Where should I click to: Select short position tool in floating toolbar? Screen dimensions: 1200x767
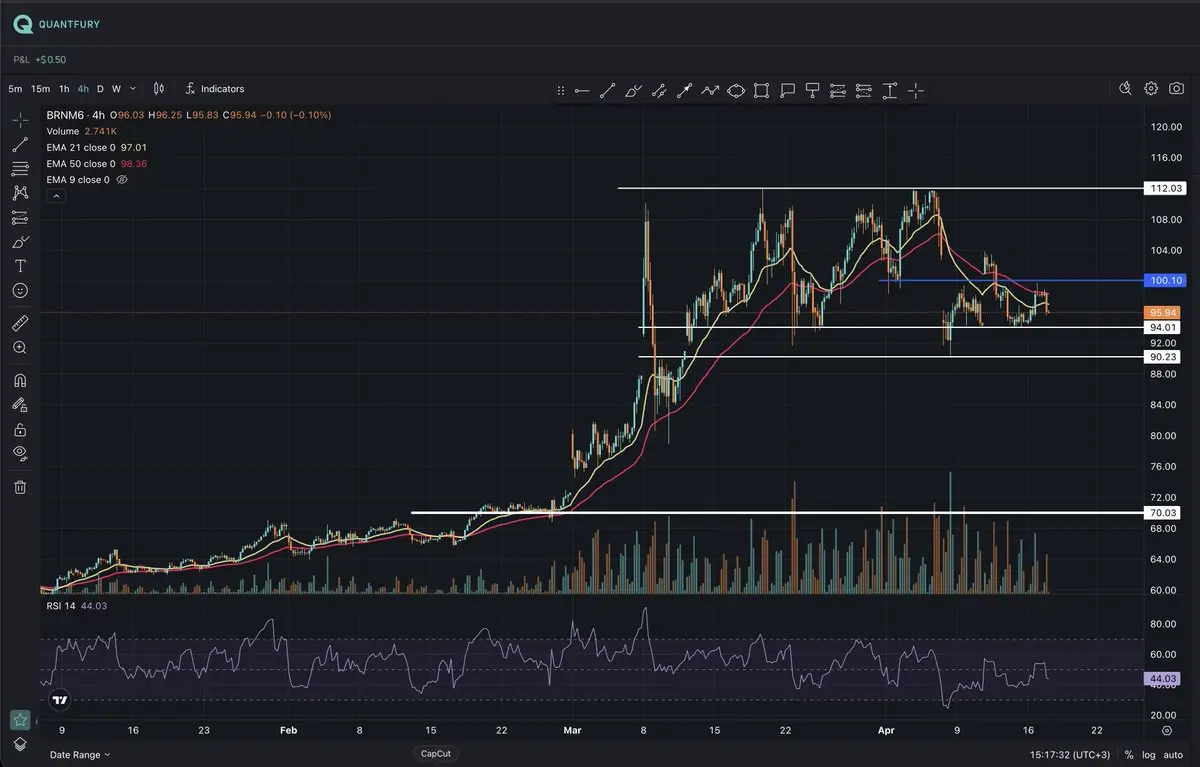click(x=865, y=90)
